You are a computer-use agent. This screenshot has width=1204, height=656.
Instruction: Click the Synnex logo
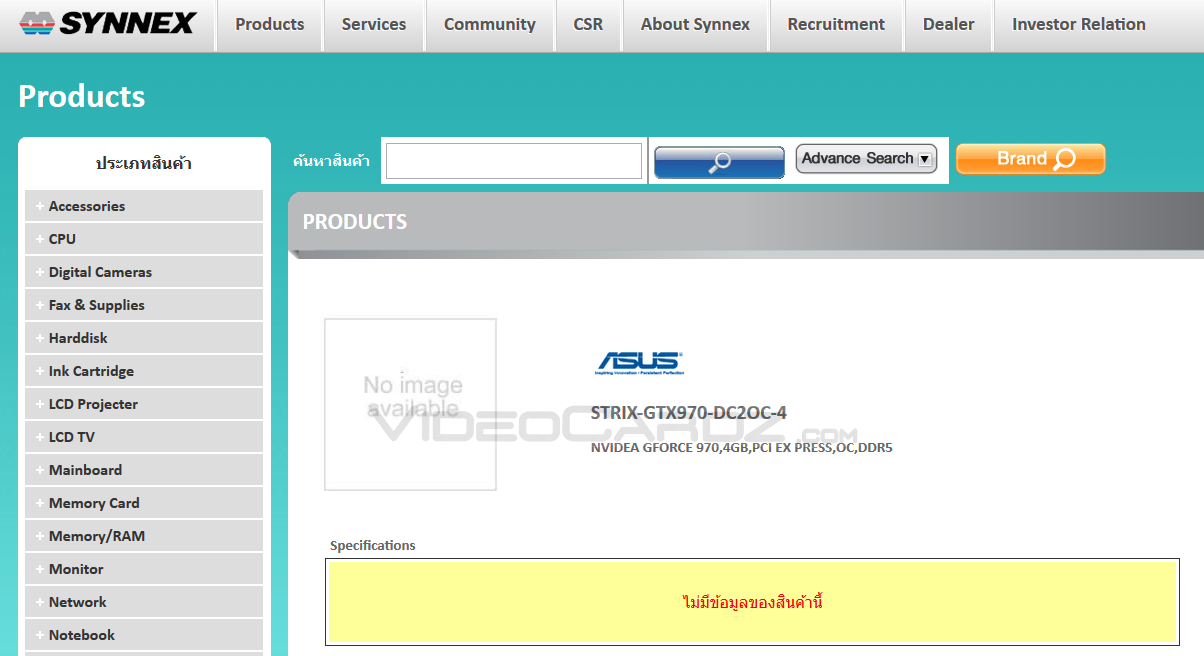point(108,24)
